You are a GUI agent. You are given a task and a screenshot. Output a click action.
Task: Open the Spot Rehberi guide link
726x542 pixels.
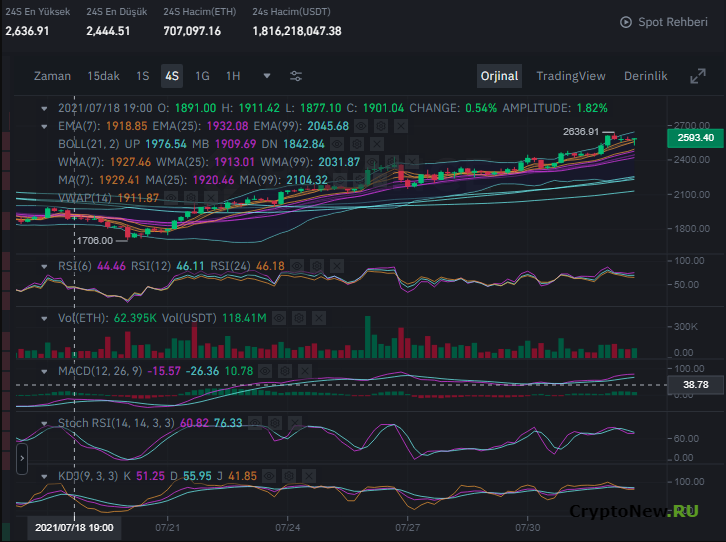[x=672, y=22]
